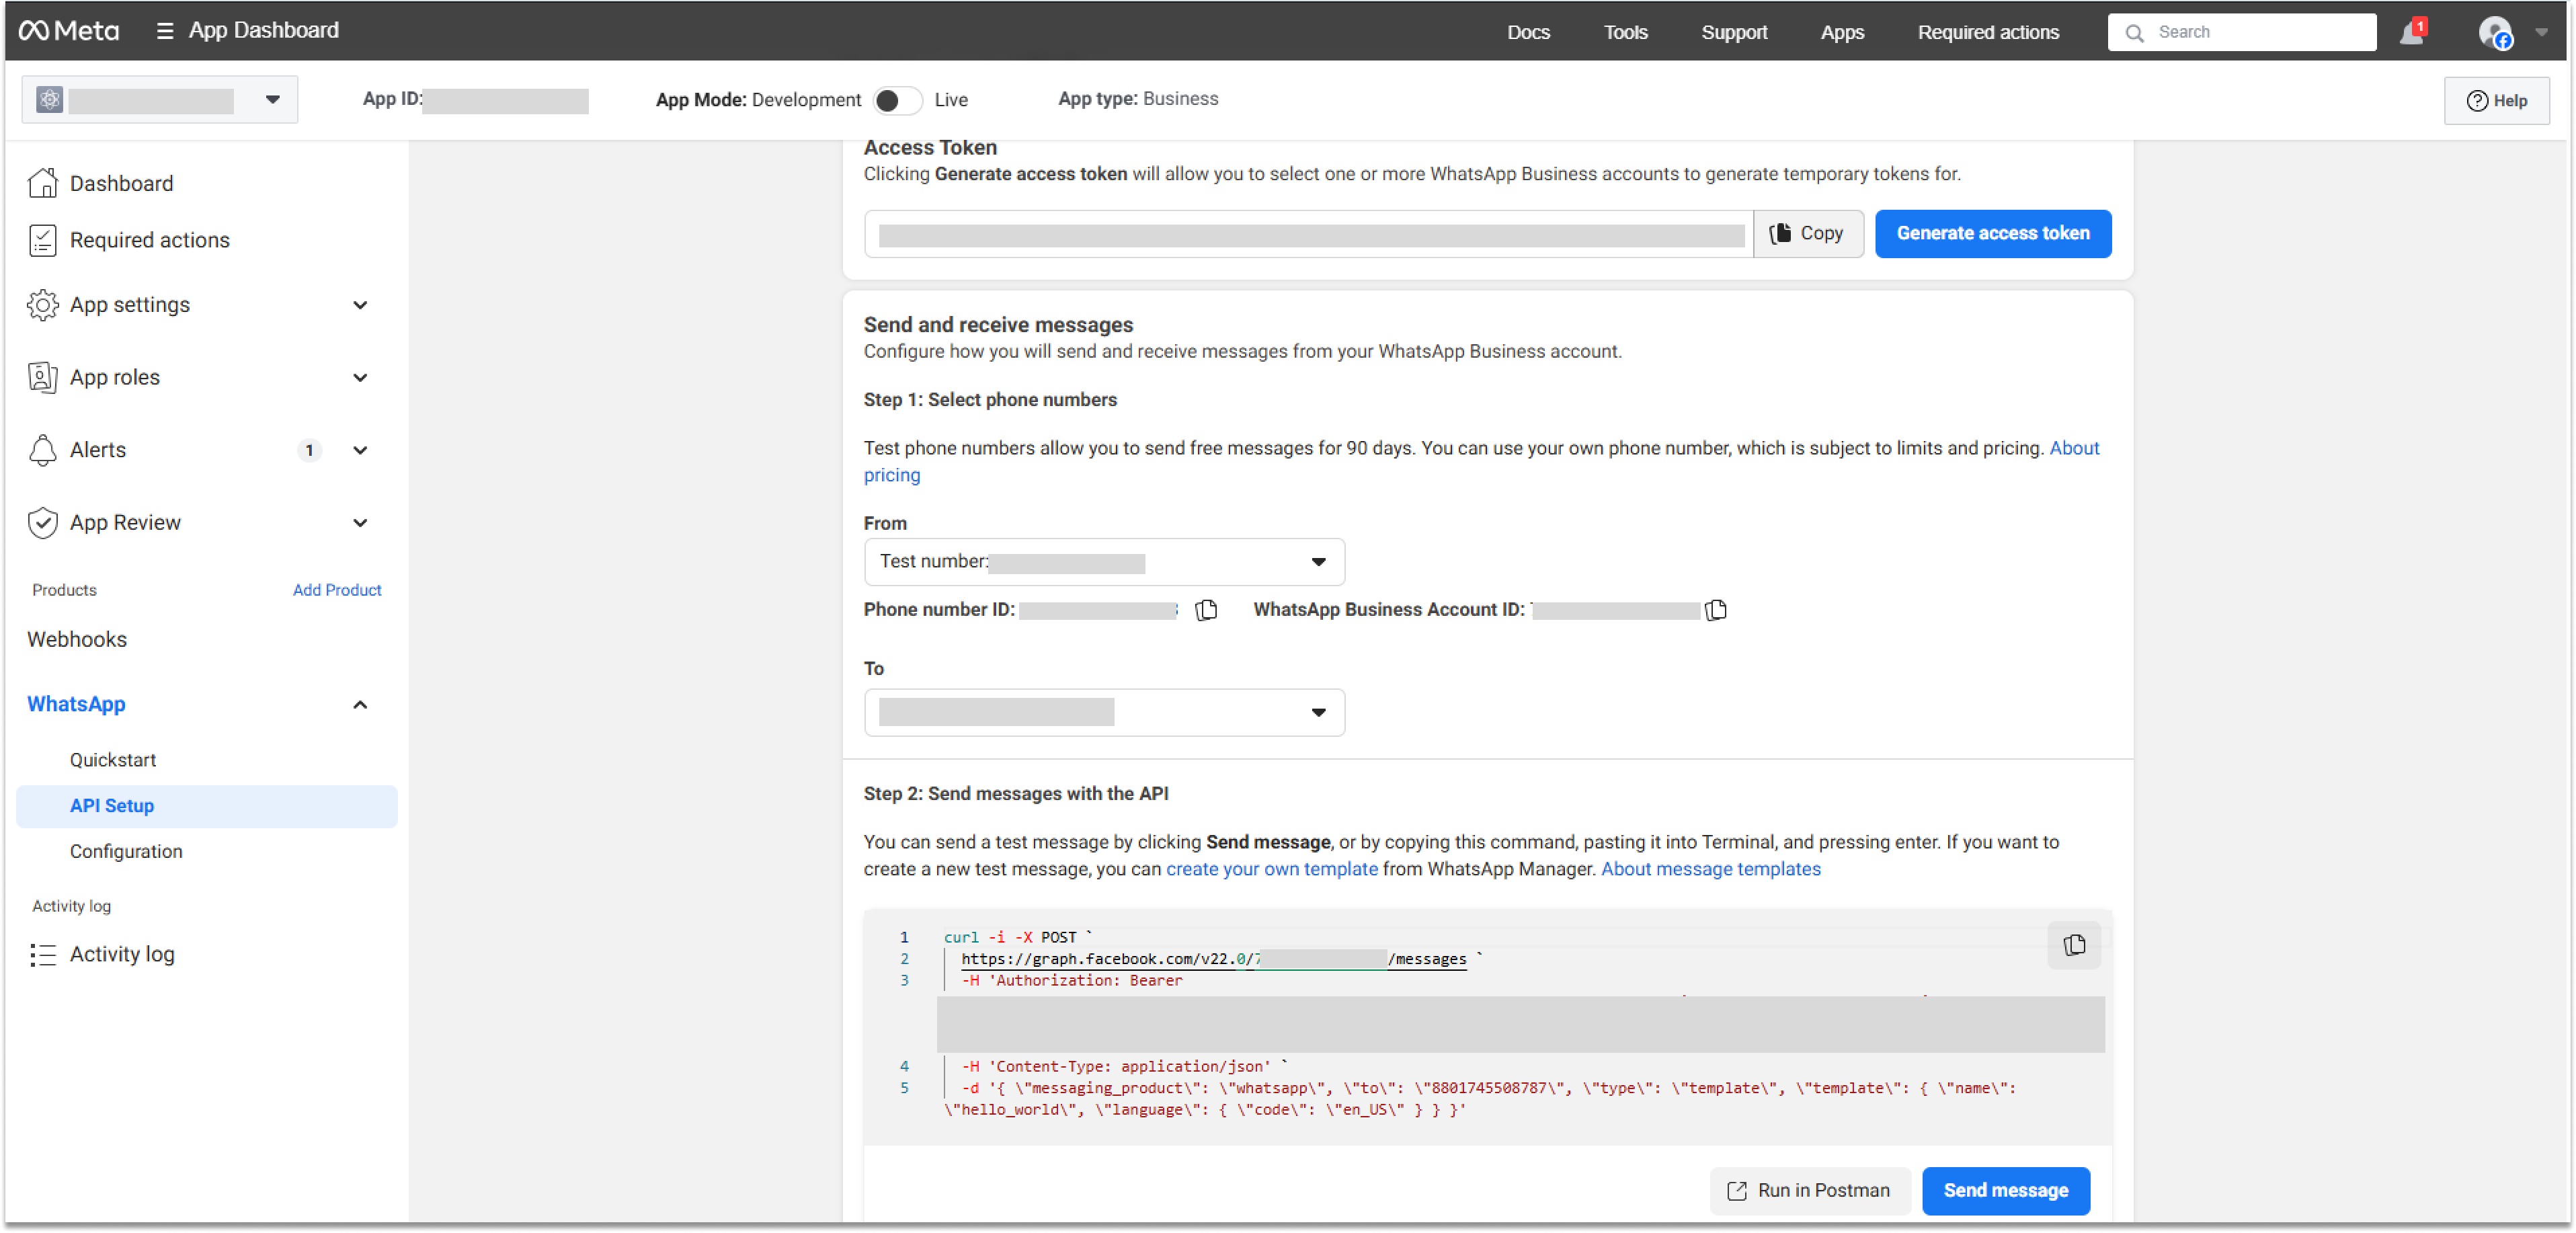Select the Dashboard sidebar icon

point(43,183)
